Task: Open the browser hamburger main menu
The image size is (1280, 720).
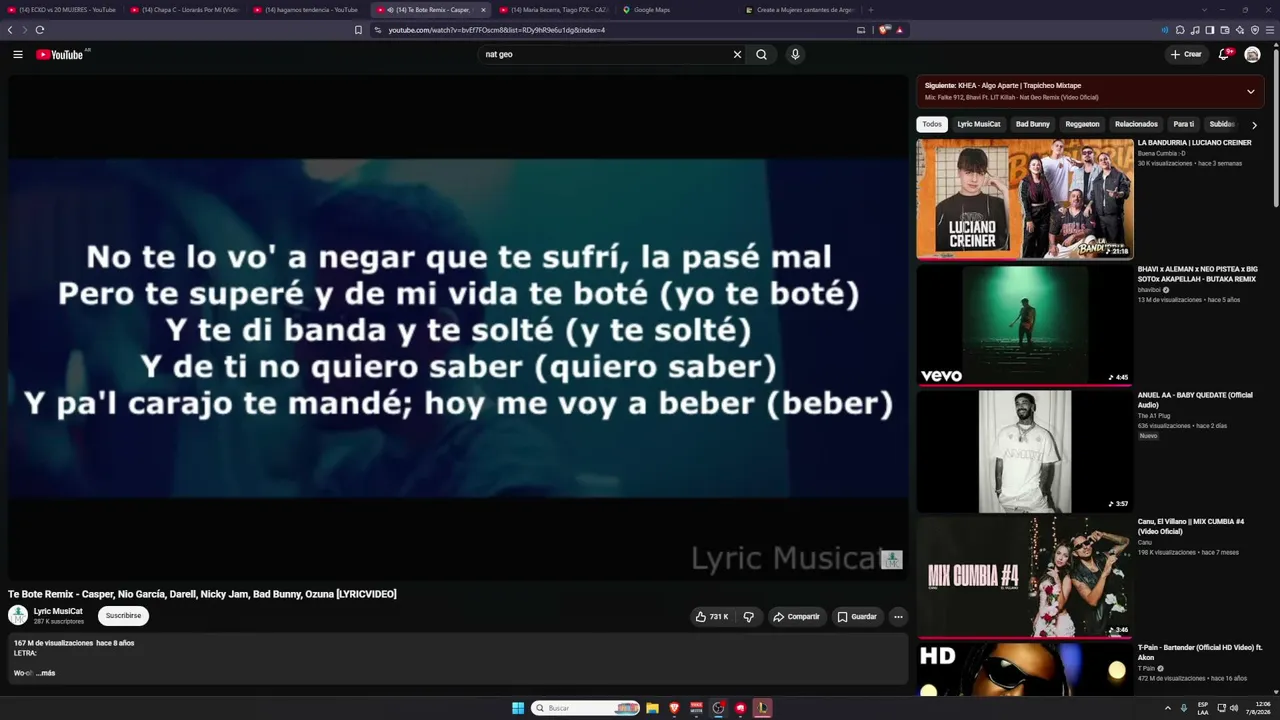Action: [x=1270, y=30]
